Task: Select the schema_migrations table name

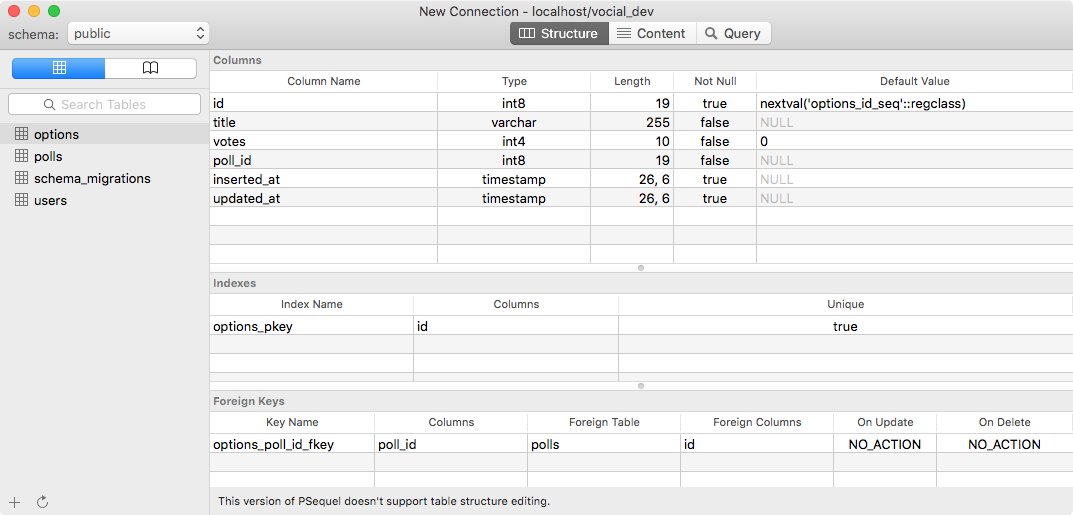Action: coord(92,178)
